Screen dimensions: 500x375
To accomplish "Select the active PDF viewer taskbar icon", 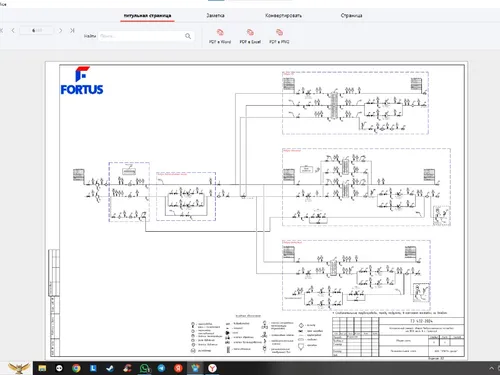I will tap(195, 368).
